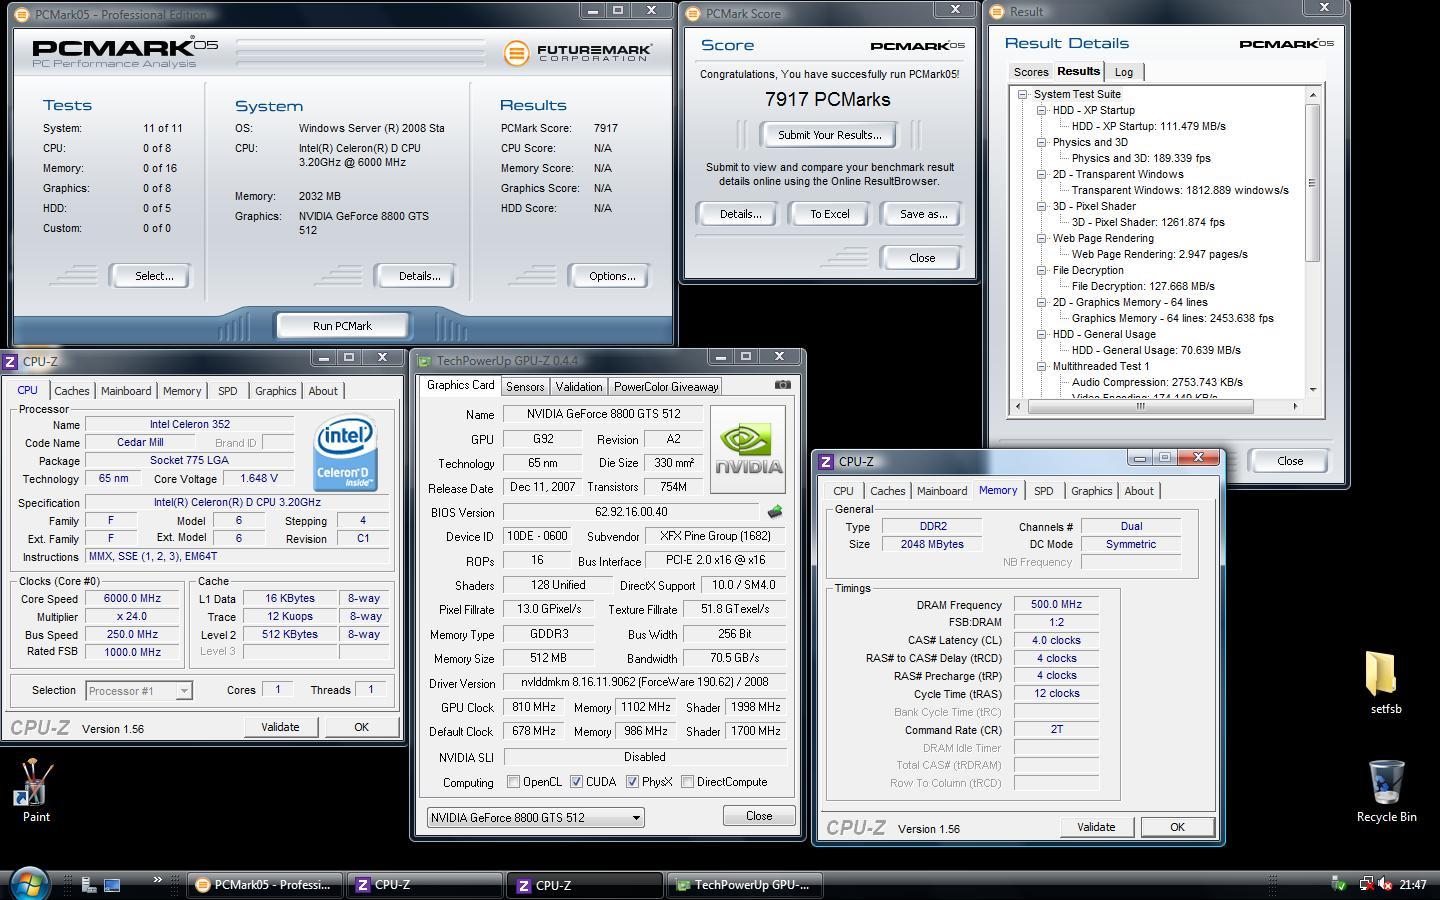Click the Z icon in Memory CPU-Z title bar
1440x900 pixels.
pyautogui.click(x=826, y=461)
